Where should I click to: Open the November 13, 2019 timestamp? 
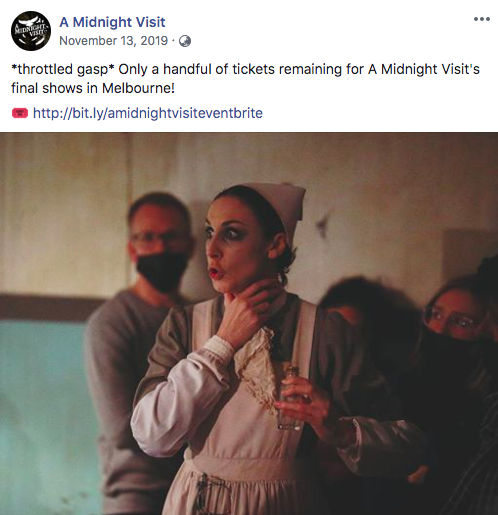coord(113,41)
